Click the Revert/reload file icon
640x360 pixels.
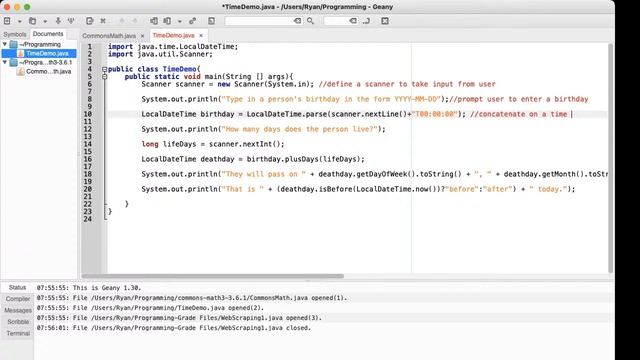90,21
